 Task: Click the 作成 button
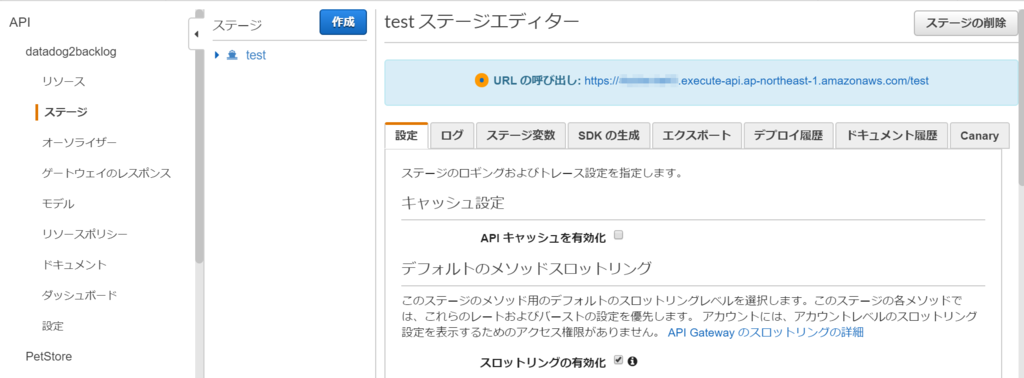pyautogui.click(x=343, y=22)
